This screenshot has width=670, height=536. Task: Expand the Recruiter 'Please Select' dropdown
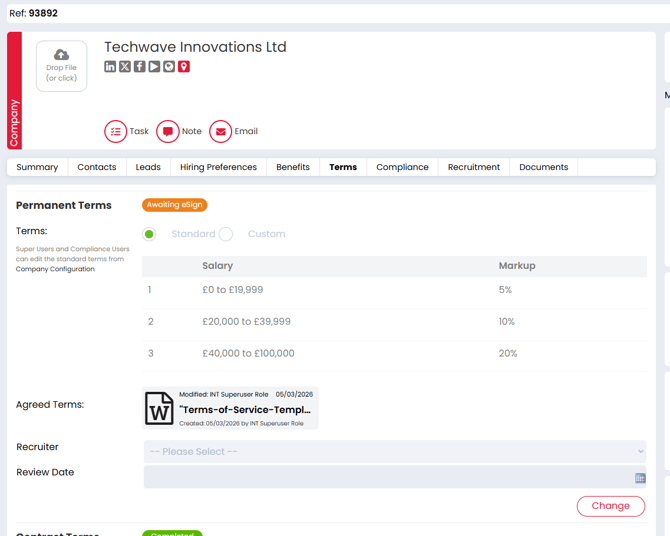point(395,451)
